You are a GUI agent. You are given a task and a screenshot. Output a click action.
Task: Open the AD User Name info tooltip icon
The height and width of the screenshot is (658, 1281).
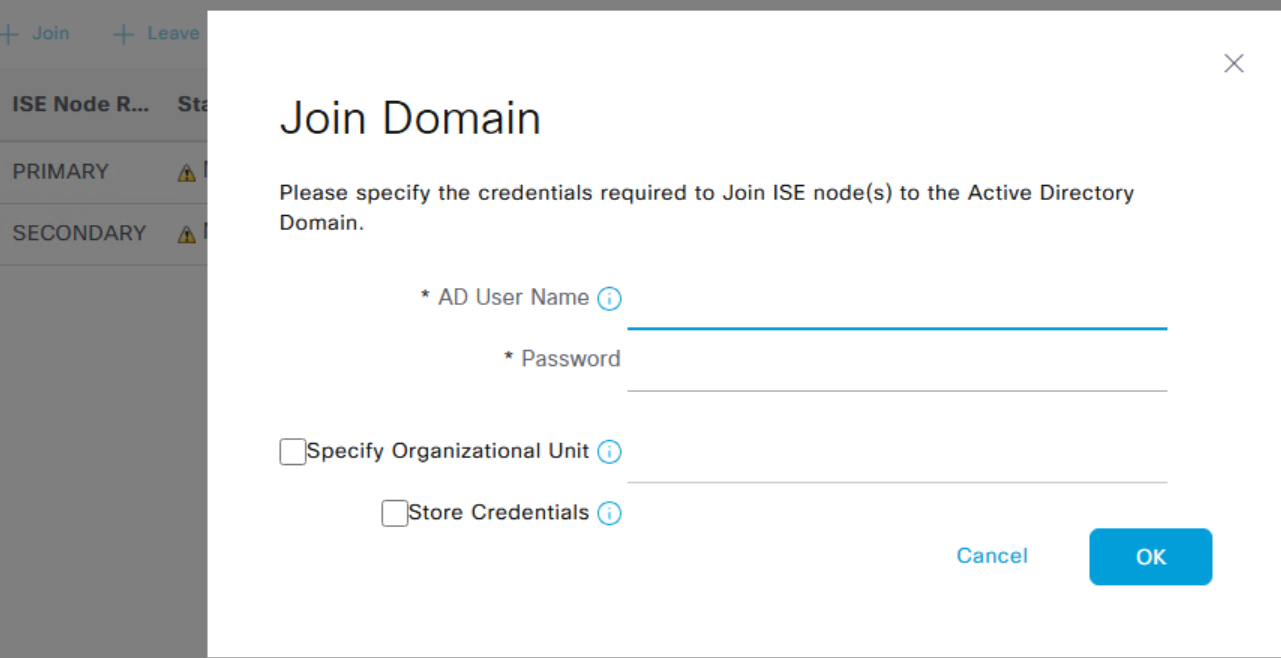point(609,297)
